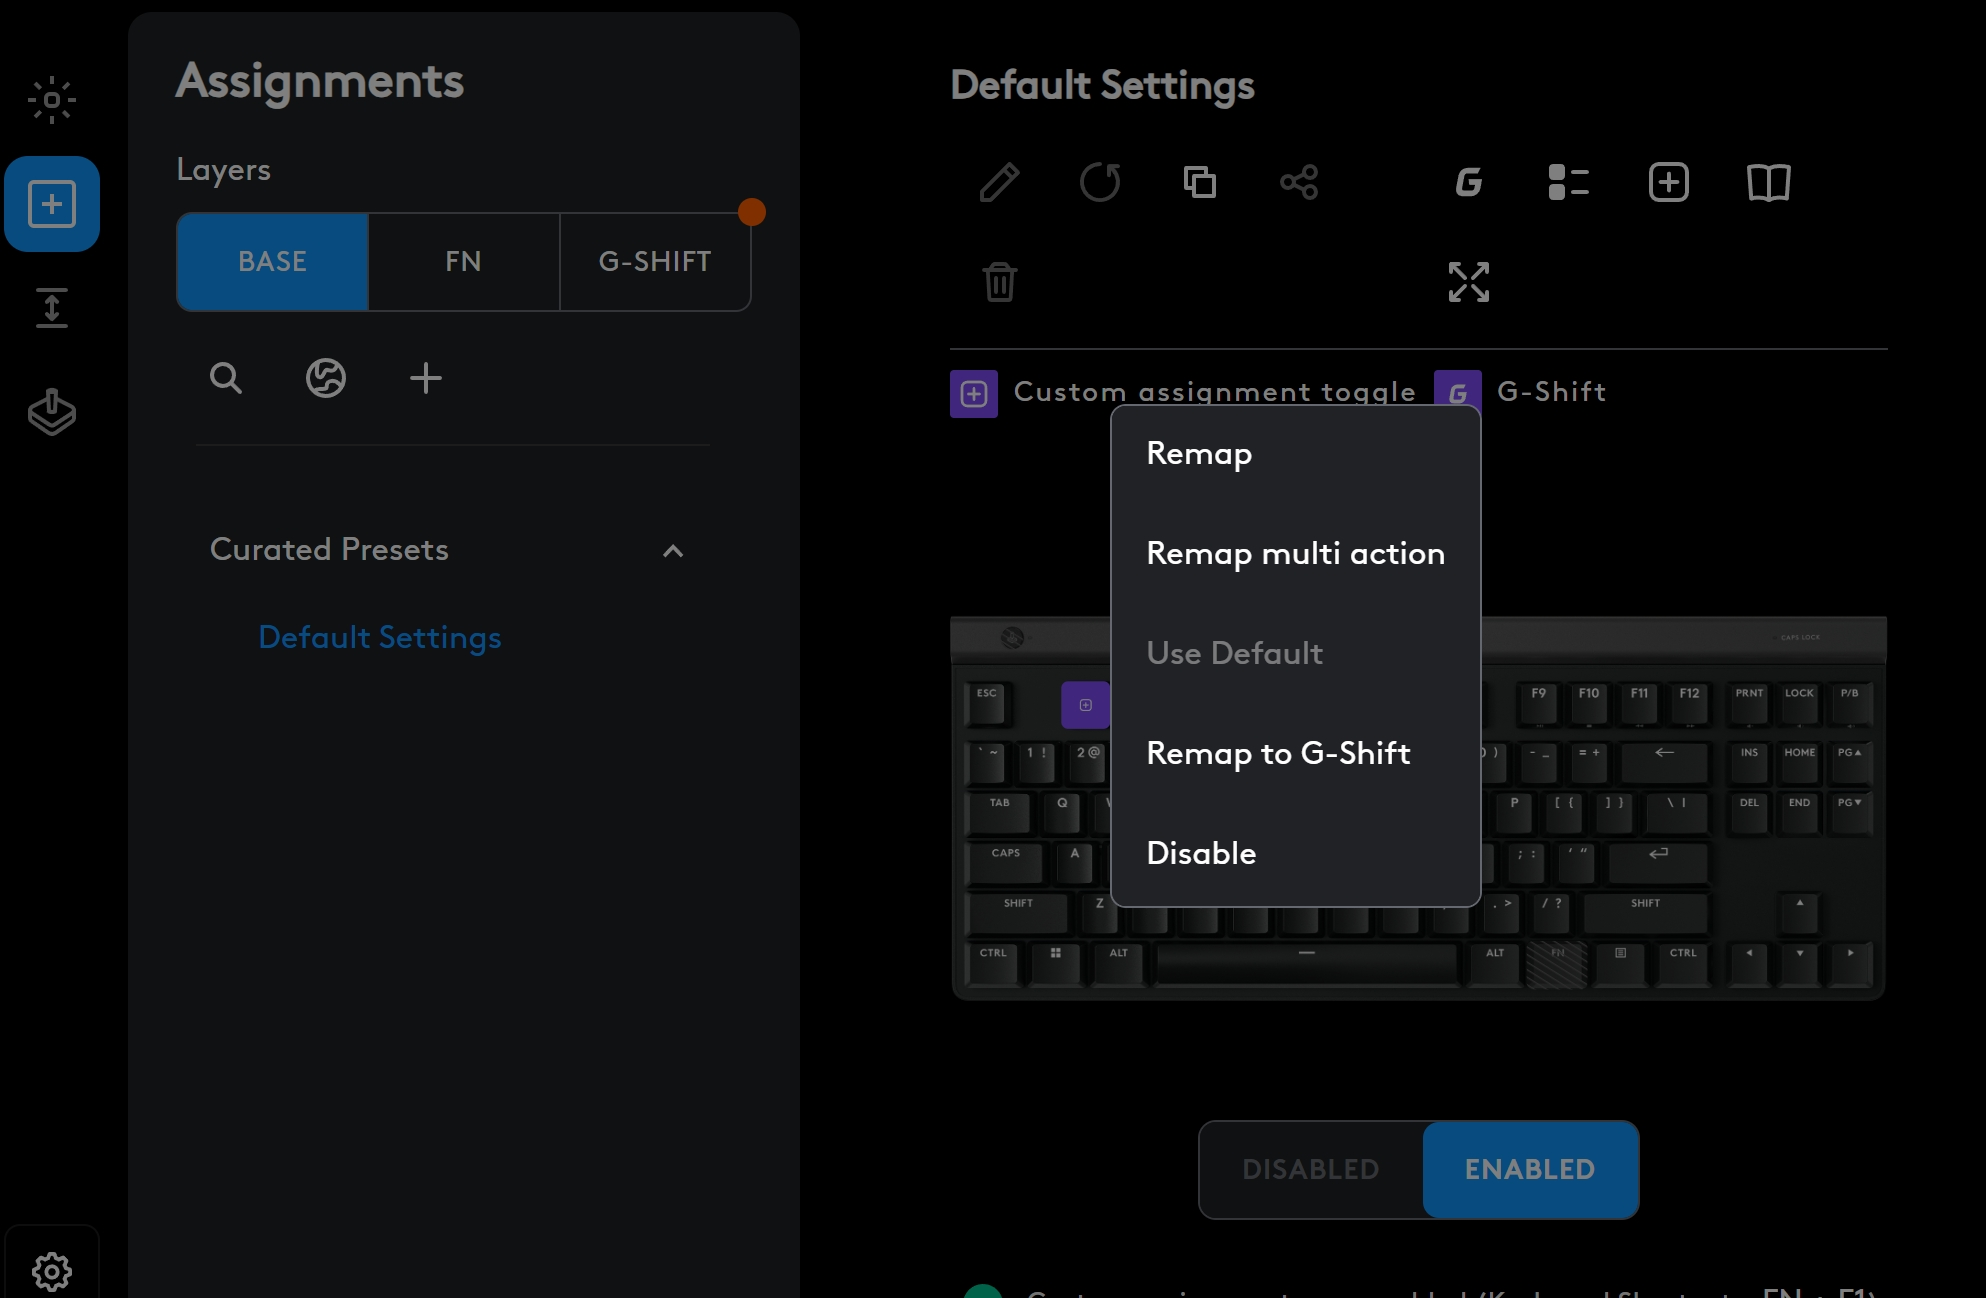Open lighting settings in sidebar
Viewport: 1986px width, 1298px height.
point(52,100)
